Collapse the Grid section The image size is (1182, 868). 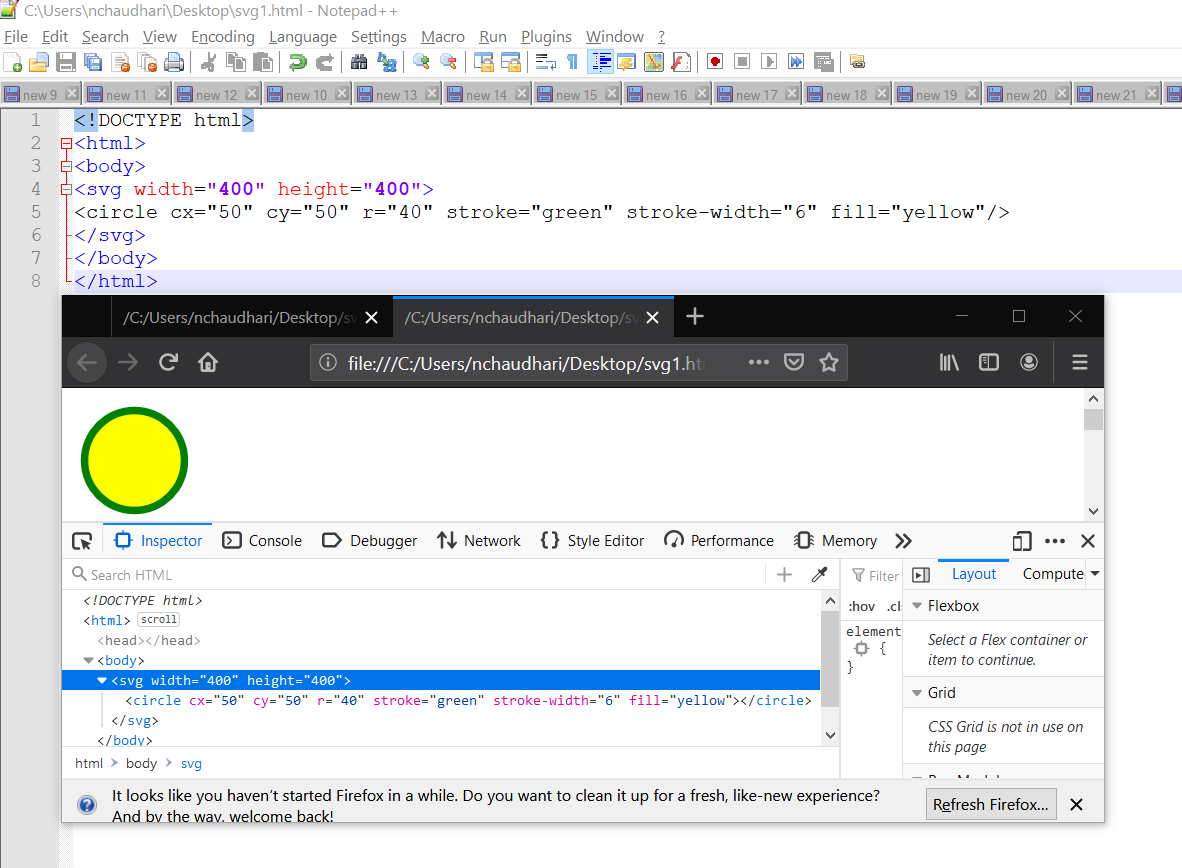click(917, 692)
